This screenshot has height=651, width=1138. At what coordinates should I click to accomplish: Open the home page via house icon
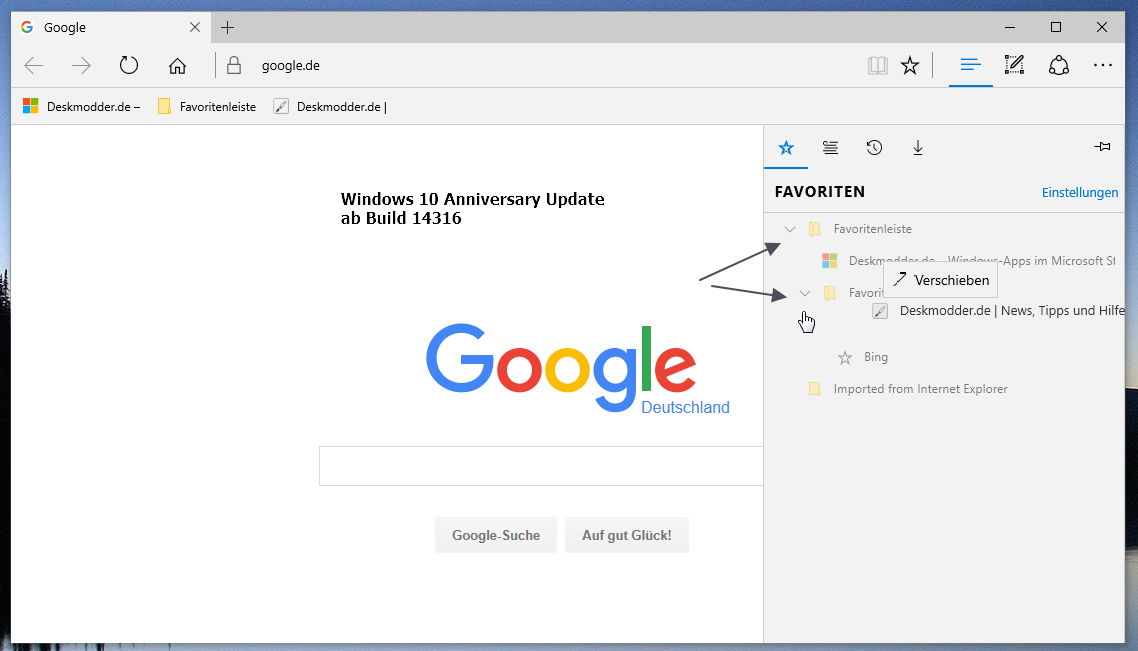(177, 66)
